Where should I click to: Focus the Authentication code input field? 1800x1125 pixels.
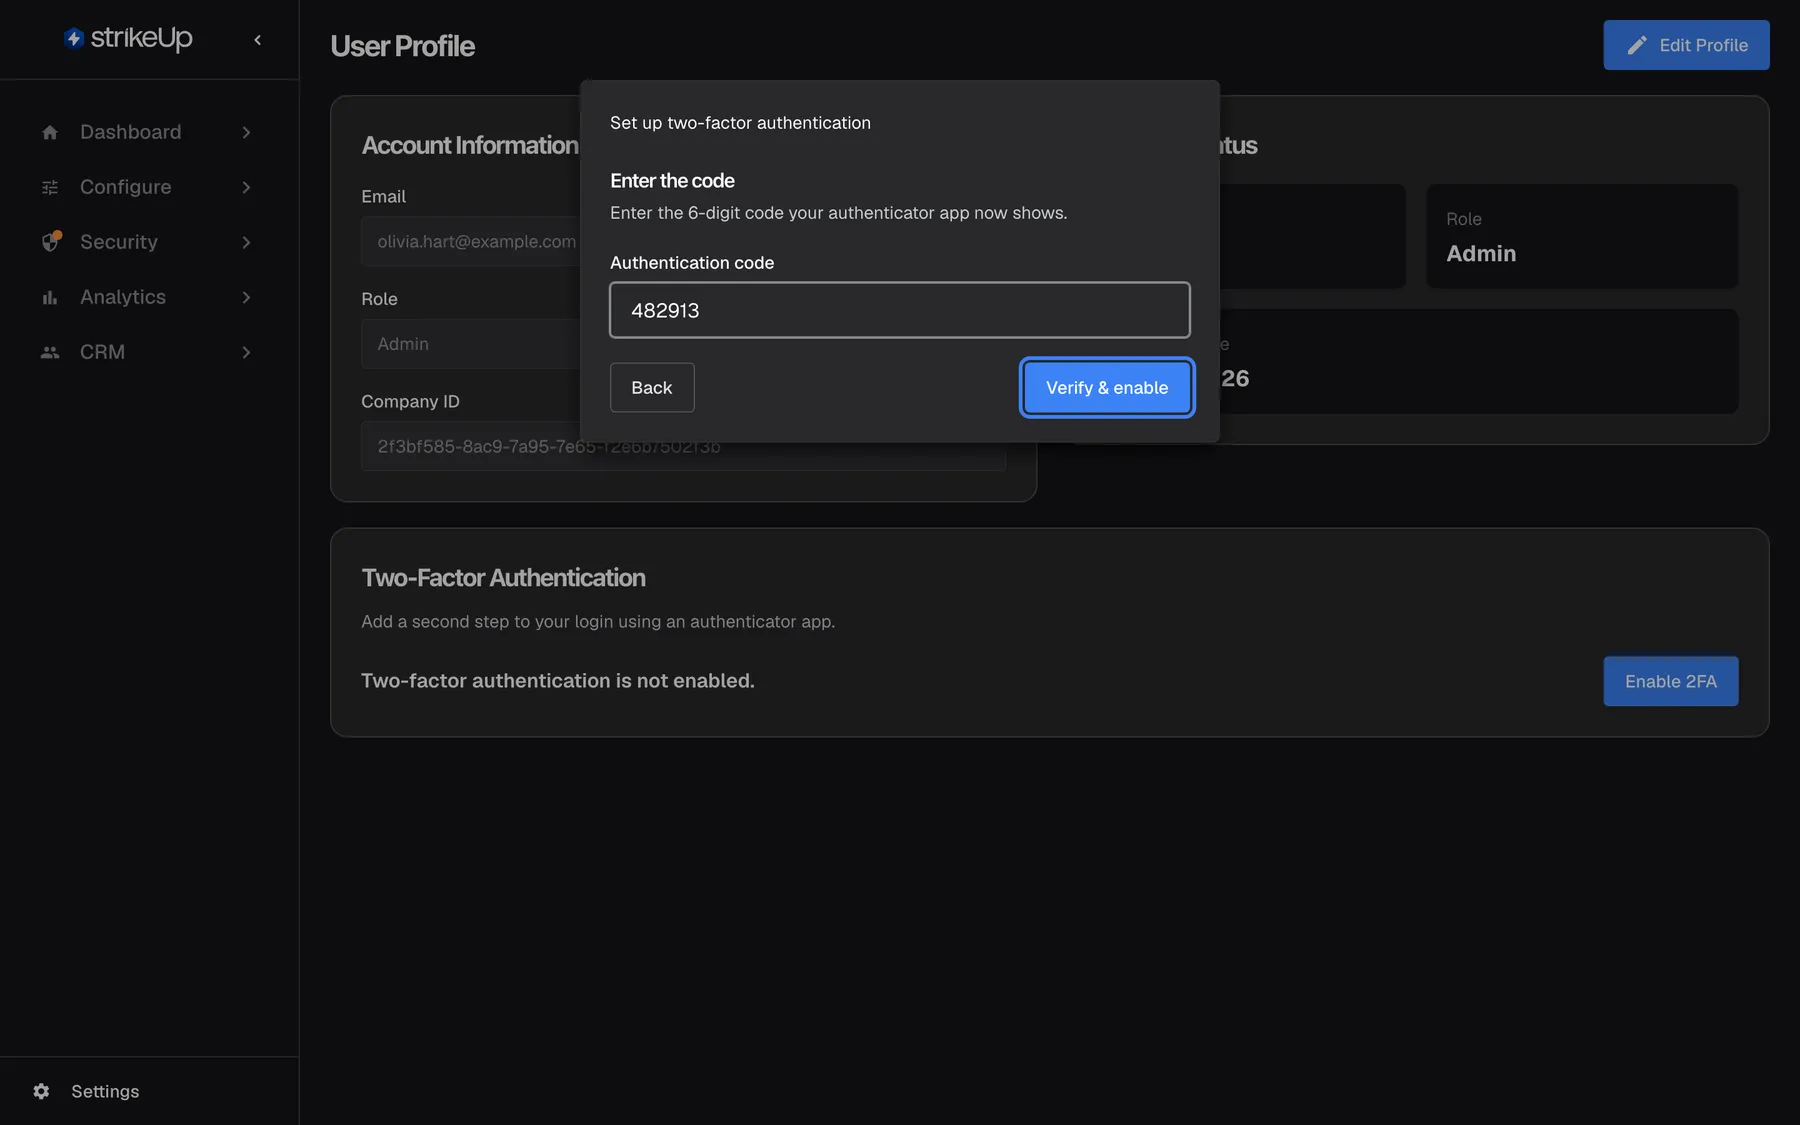coord(900,310)
